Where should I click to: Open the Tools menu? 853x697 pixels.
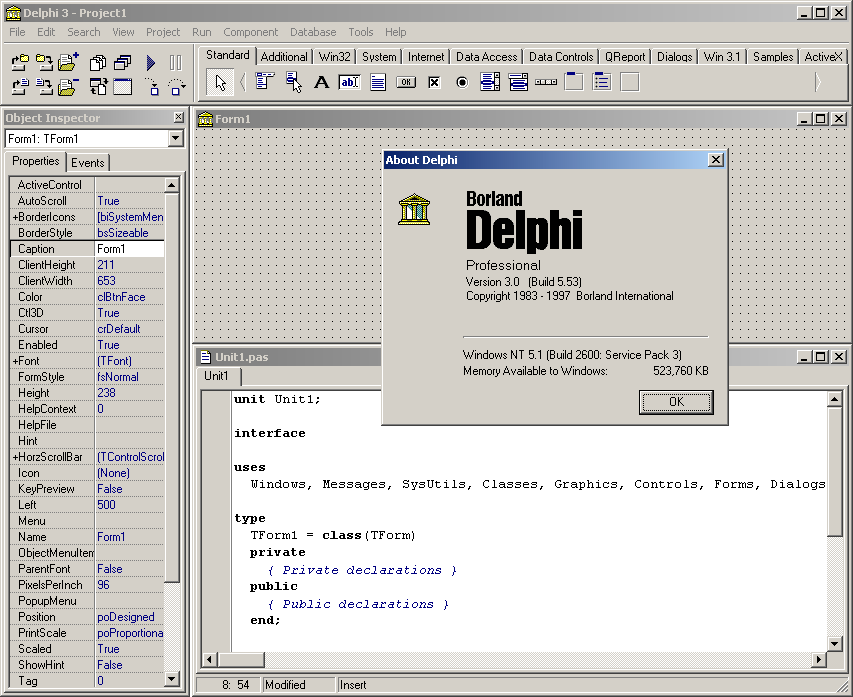click(361, 32)
